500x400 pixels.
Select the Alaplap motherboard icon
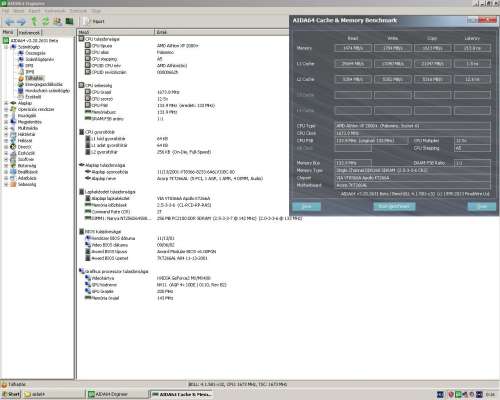pyautogui.click(x=13, y=103)
